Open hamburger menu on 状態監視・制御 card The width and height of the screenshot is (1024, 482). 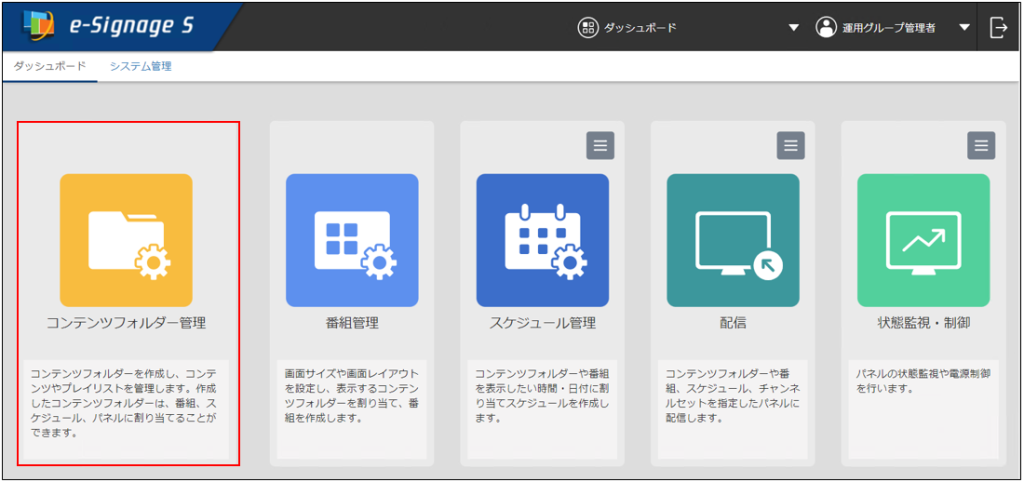point(981,146)
